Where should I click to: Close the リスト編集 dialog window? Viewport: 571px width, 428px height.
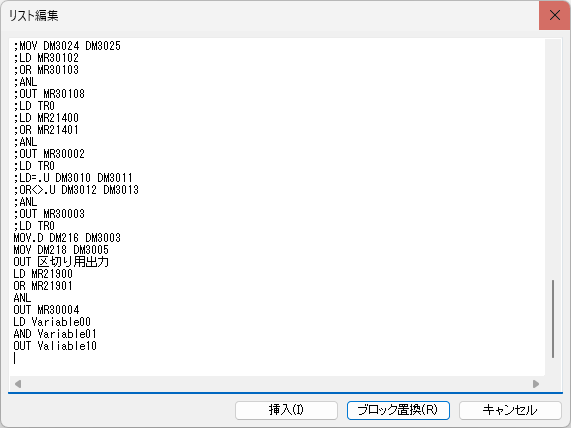pyautogui.click(x=555, y=15)
